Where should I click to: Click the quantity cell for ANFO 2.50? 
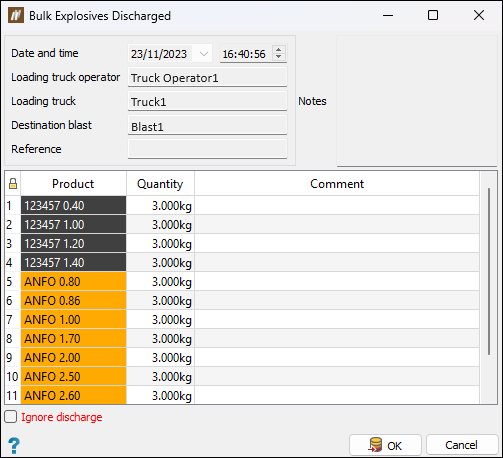(x=161, y=377)
